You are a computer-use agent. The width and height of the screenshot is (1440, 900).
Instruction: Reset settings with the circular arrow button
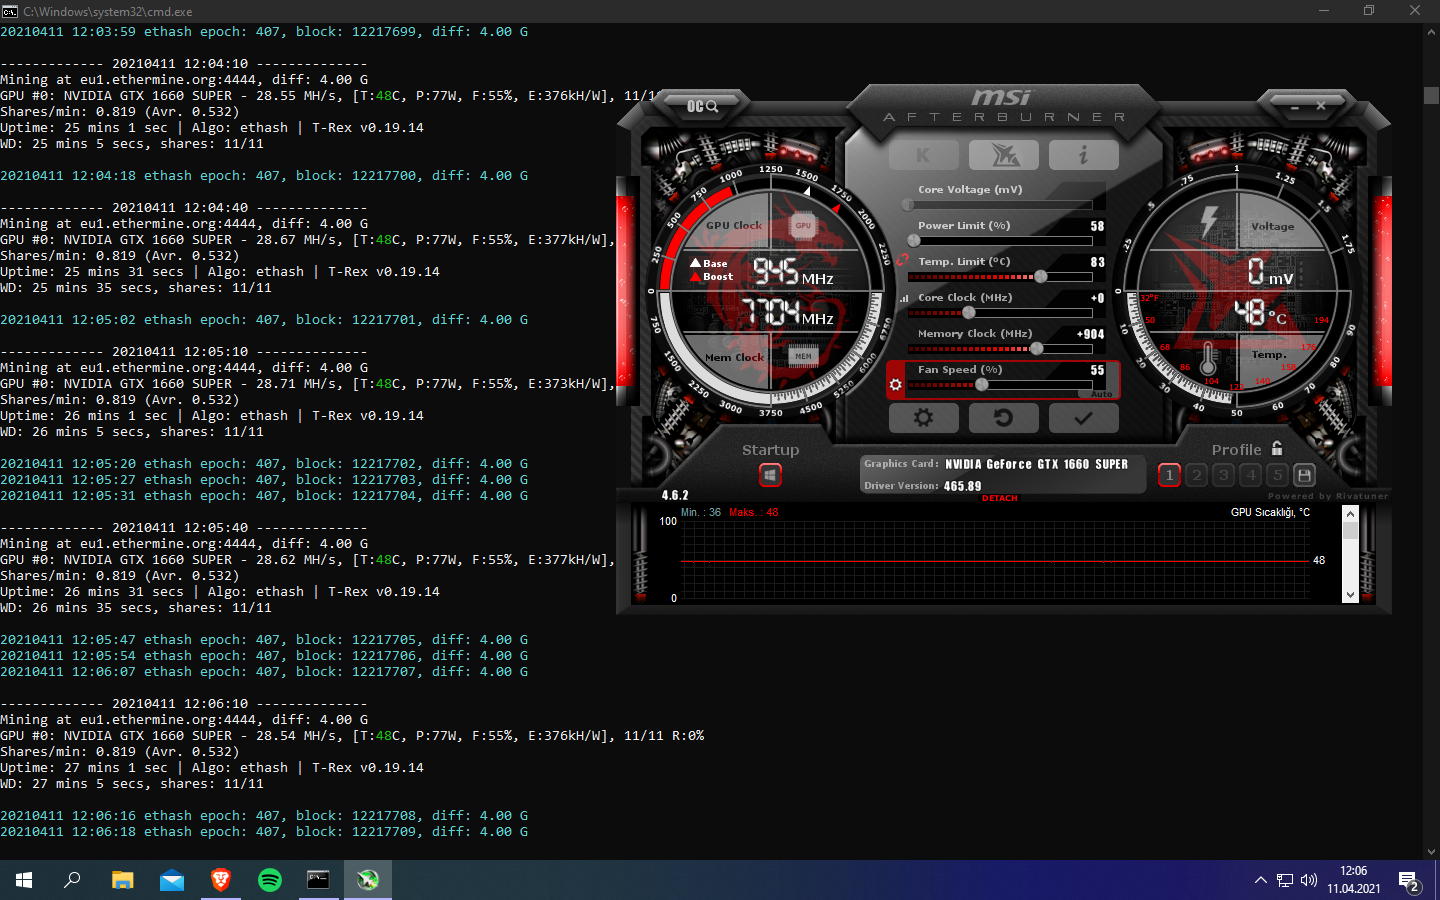(x=1003, y=418)
